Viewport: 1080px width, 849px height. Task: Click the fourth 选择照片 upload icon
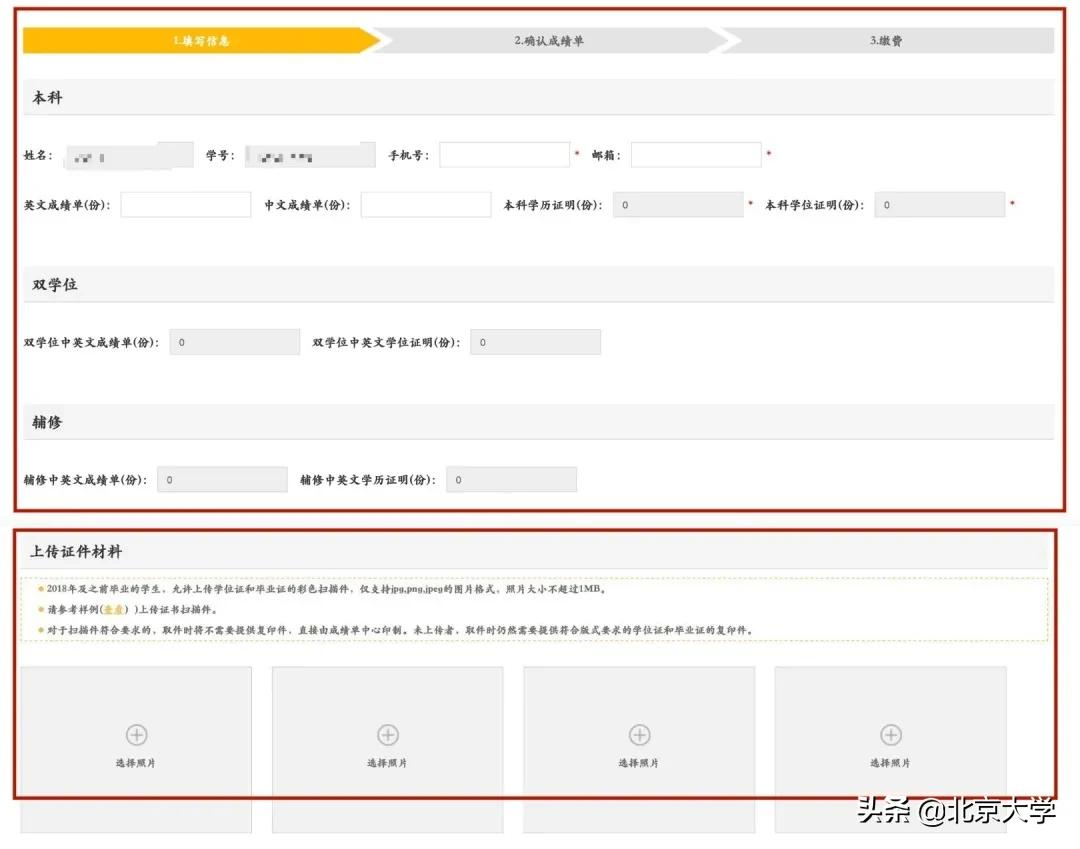click(890, 735)
